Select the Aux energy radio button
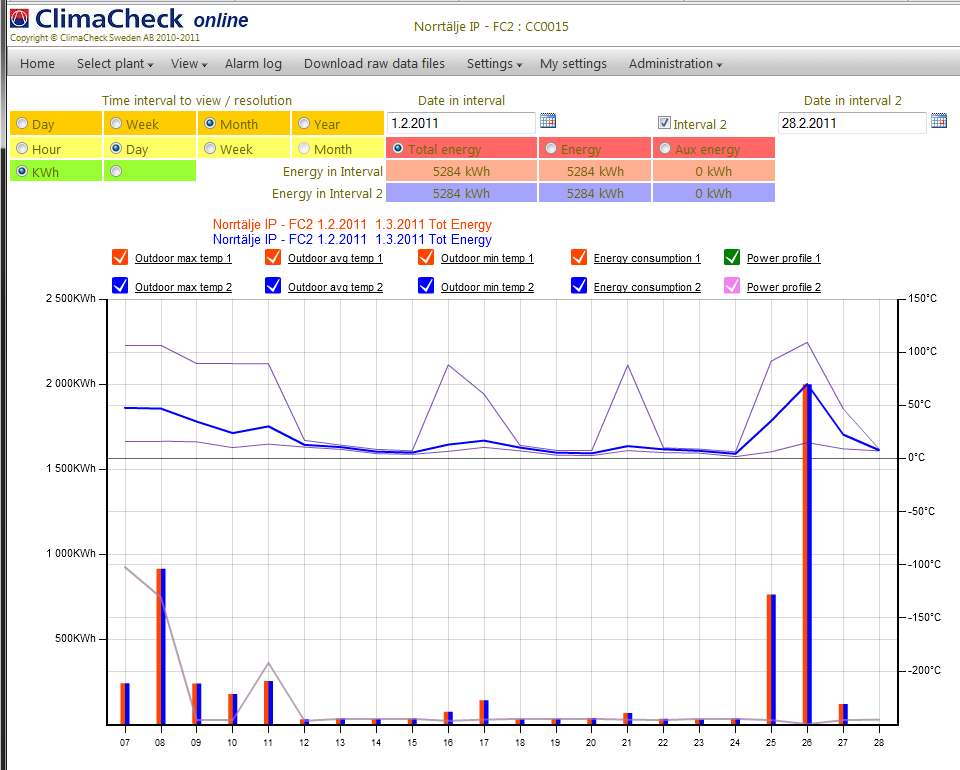The height and width of the screenshot is (770, 960). pyautogui.click(x=665, y=149)
